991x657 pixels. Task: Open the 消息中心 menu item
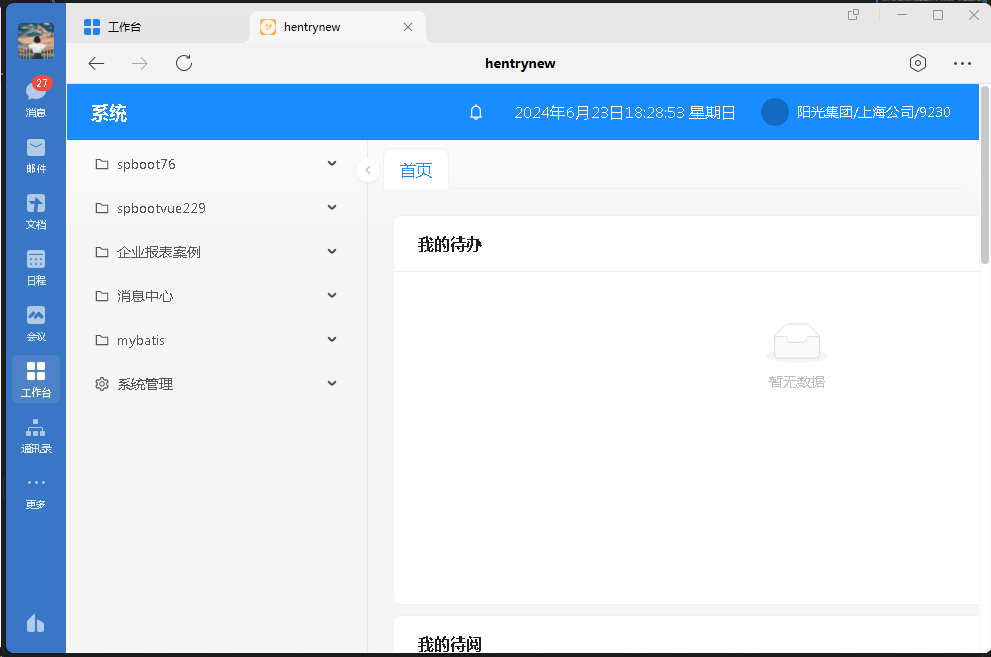point(217,296)
